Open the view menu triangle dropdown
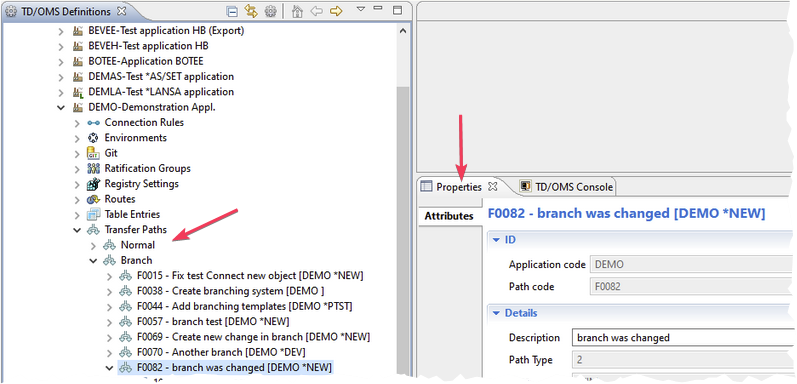This screenshot has width=797, height=384. point(361,9)
